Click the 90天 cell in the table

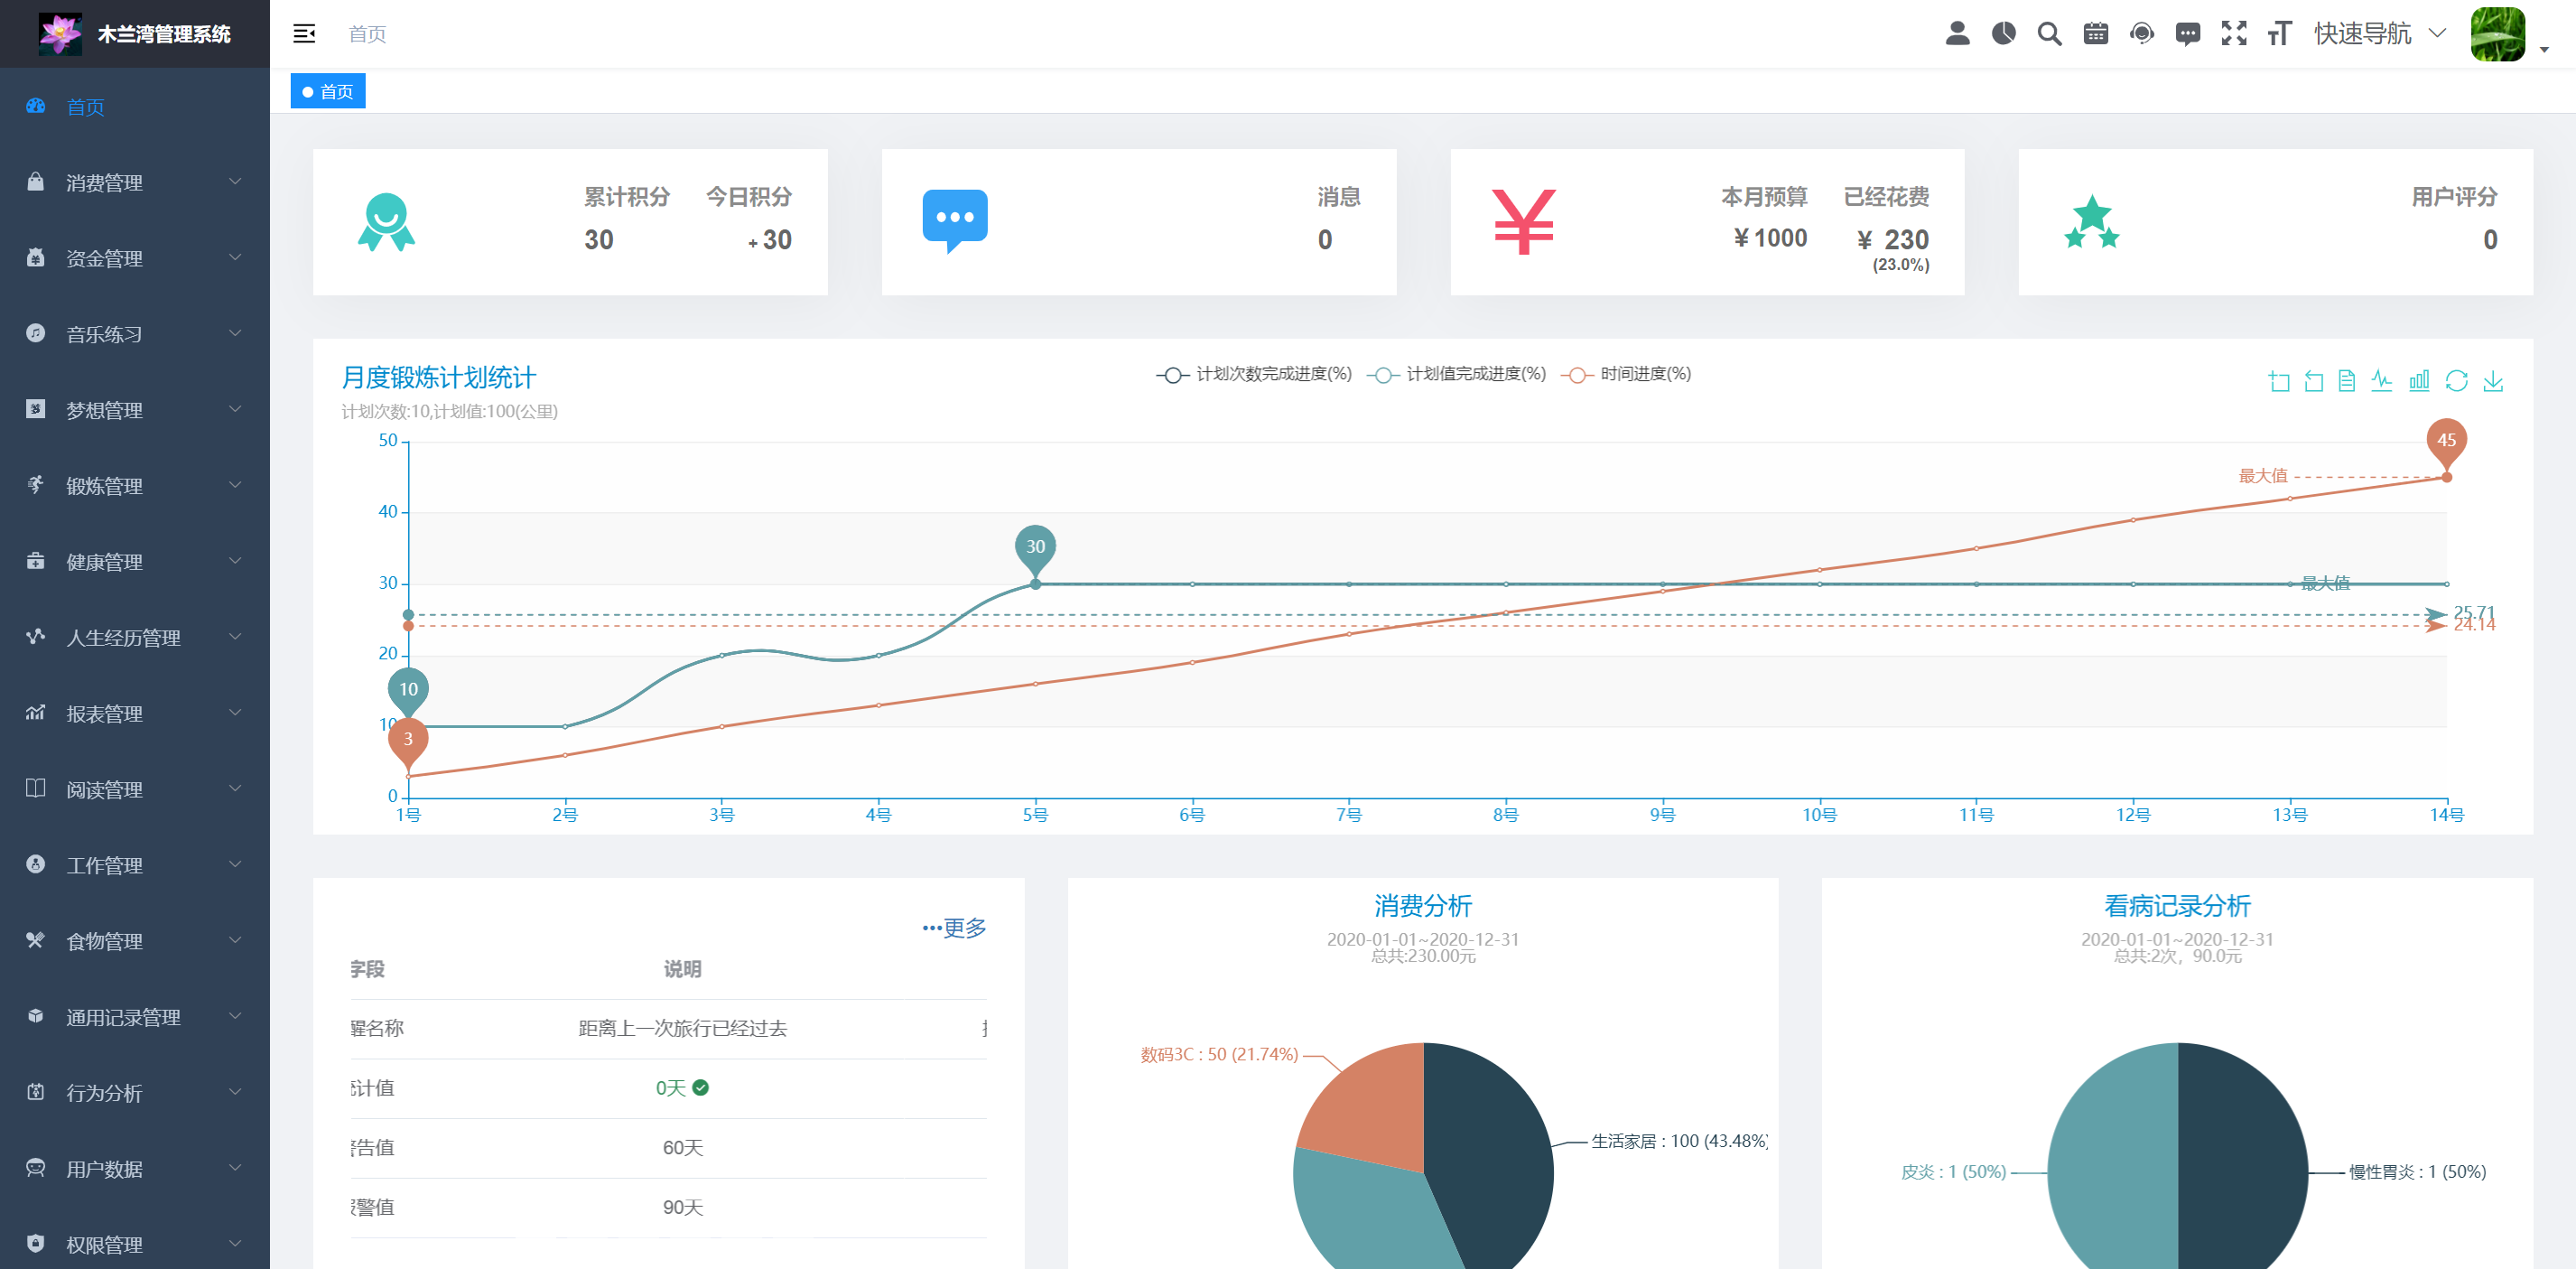(x=683, y=1208)
